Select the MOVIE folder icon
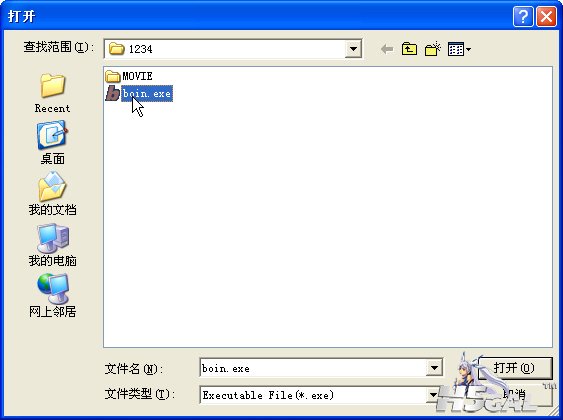The height and width of the screenshot is (420, 563). click(x=113, y=76)
